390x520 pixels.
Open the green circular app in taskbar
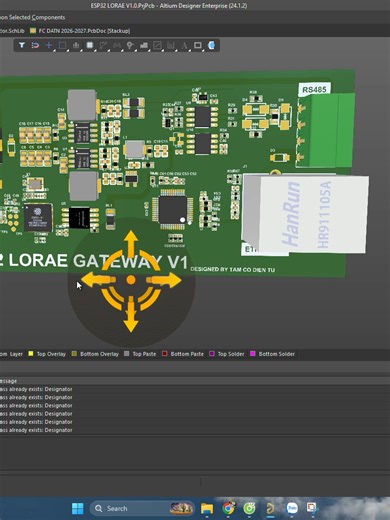(x=249, y=508)
